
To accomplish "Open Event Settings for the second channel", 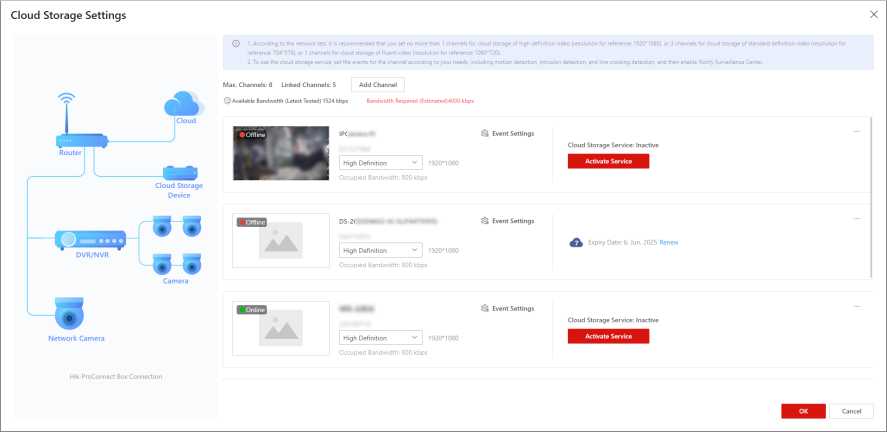I will point(508,221).
